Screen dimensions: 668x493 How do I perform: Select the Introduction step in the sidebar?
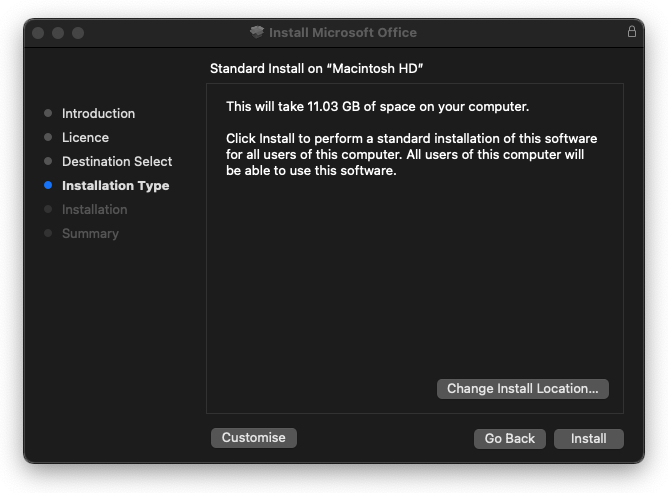(98, 113)
